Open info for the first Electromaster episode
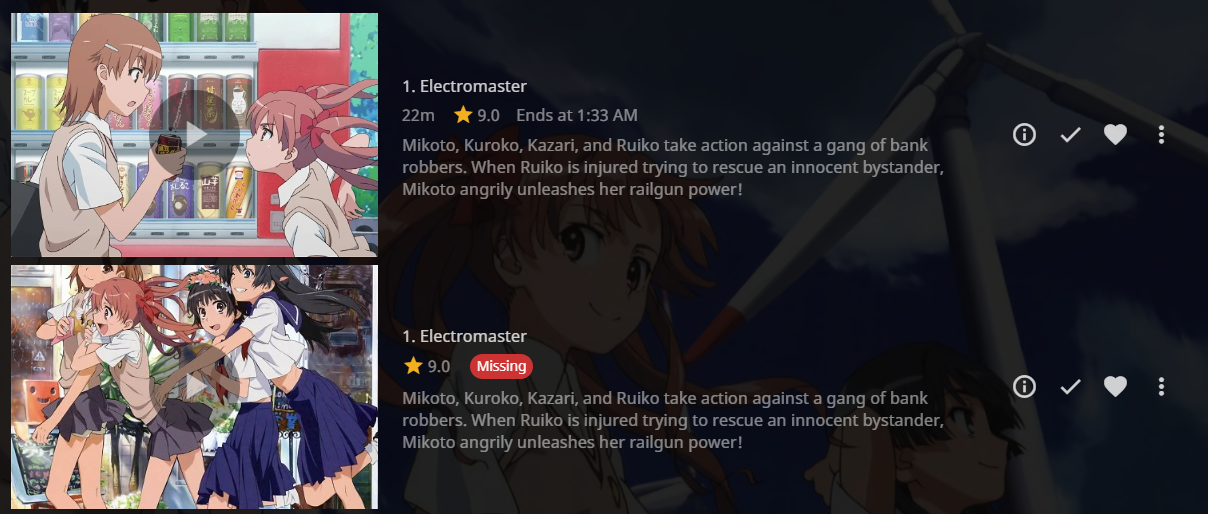Viewport: 1208px width, 514px height. [1024, 135]
